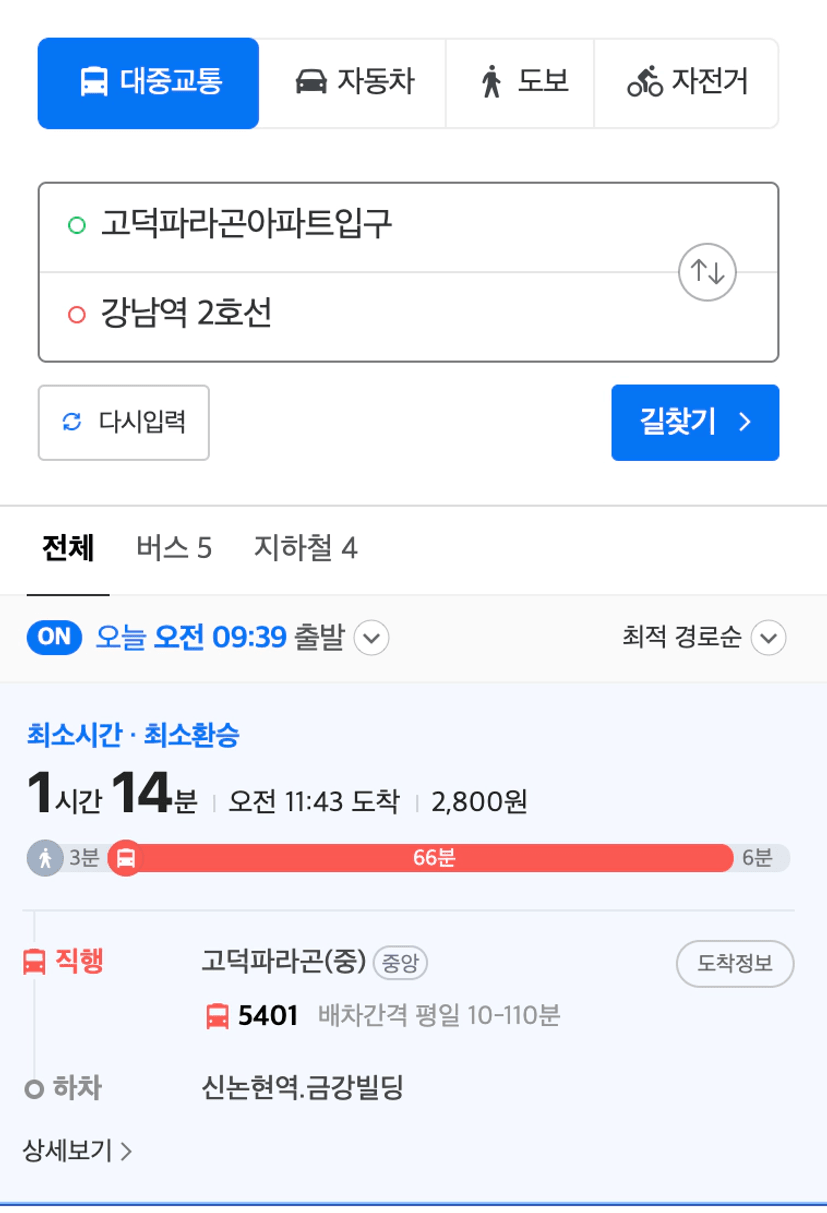
Task: Click the gray walking icon on the route bar
Action: point(45,858)
